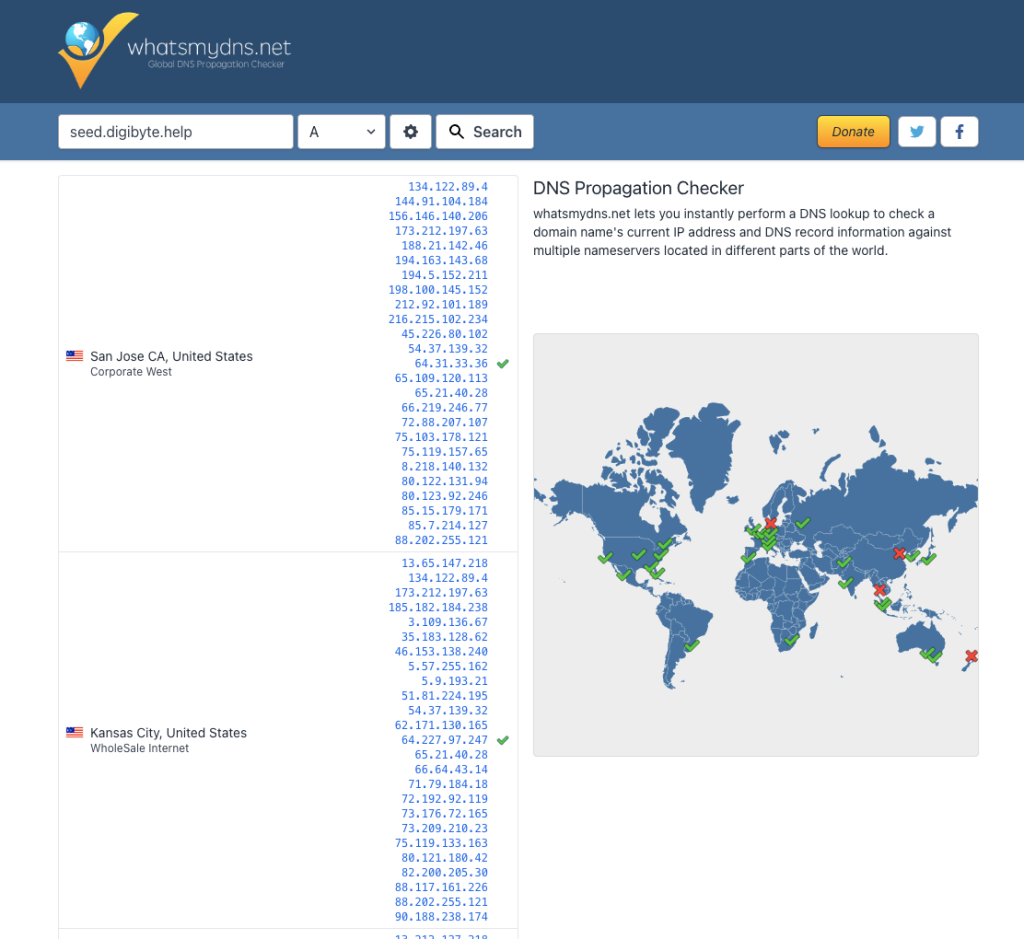This screenshot has height=939, width=1024.
Task: Click the green checkmark marker in South Africa
Action: 792,639
